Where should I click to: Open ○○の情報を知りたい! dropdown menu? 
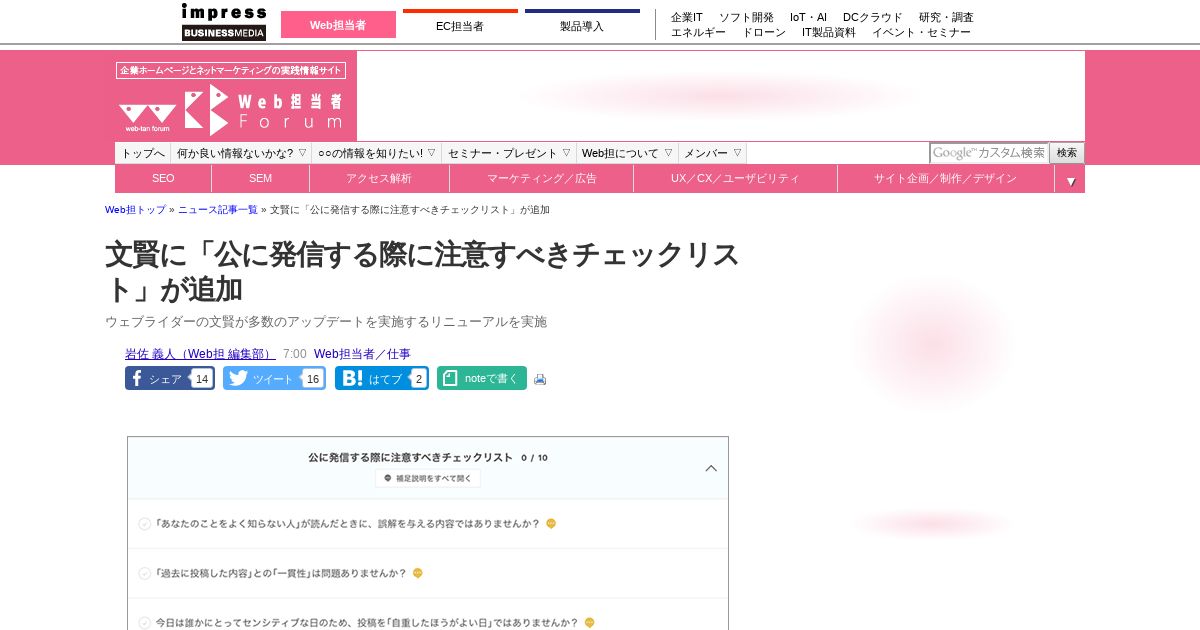(377, 153)
